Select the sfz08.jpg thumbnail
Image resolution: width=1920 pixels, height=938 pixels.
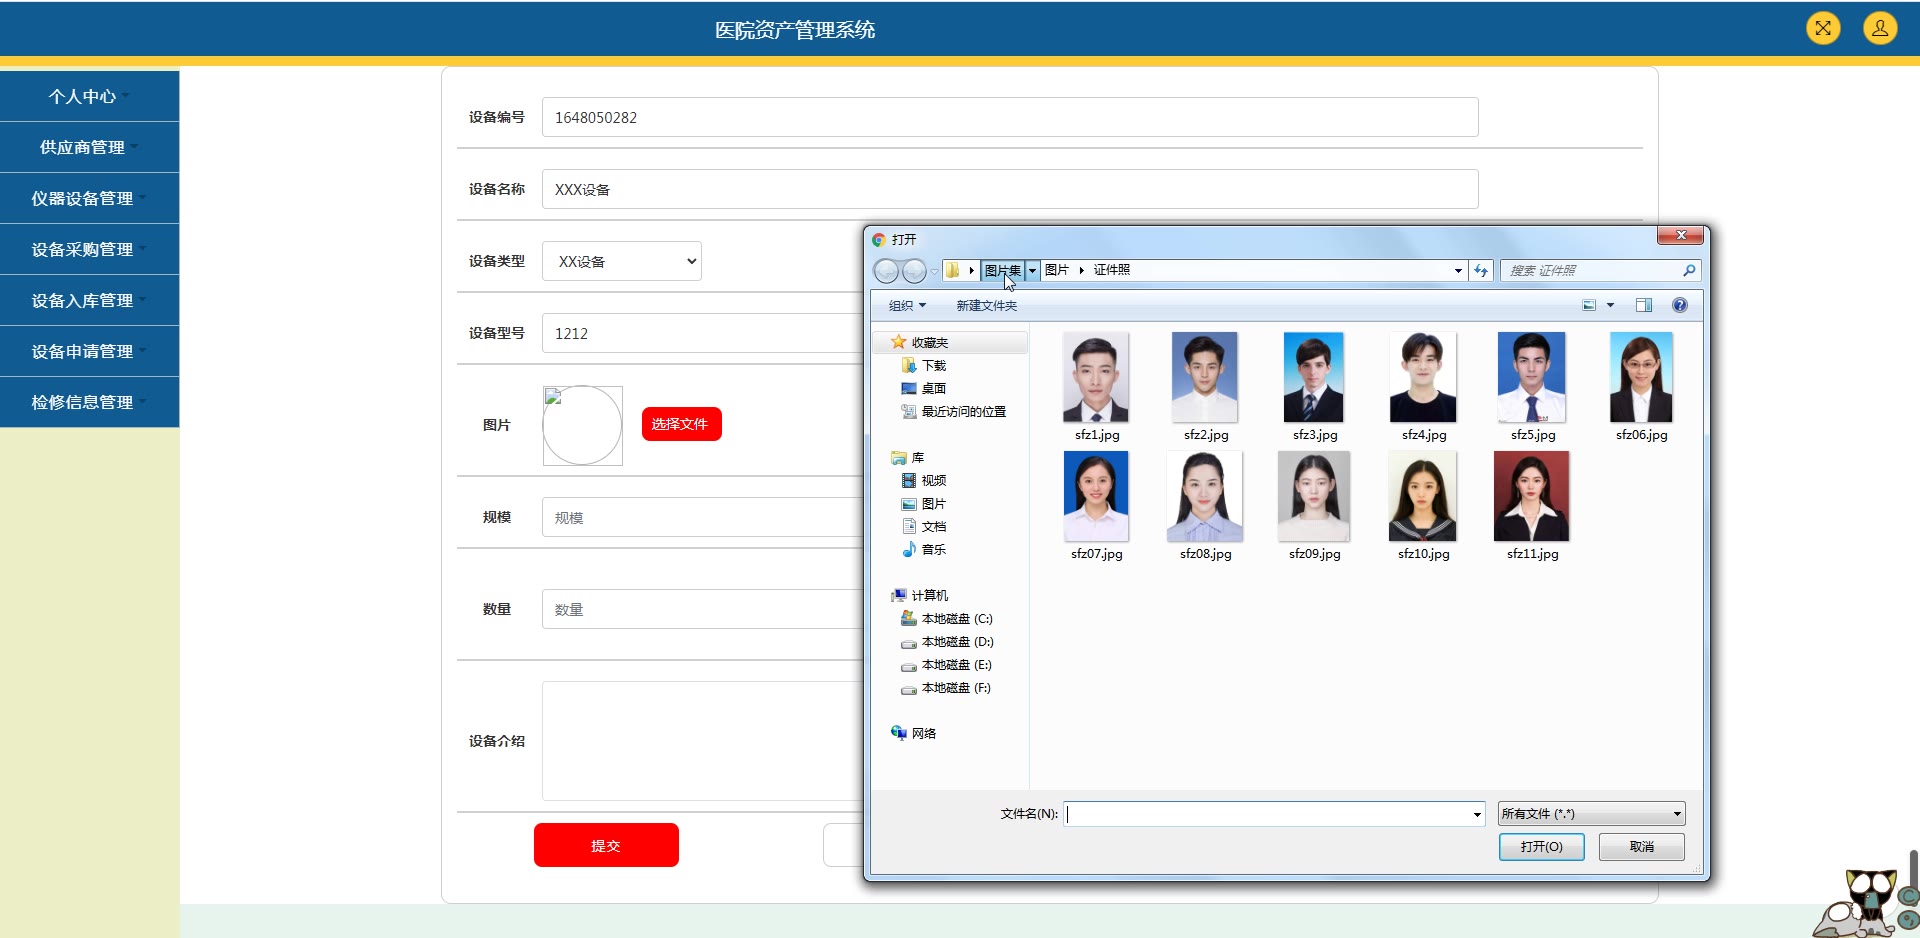coord(1205,496)
